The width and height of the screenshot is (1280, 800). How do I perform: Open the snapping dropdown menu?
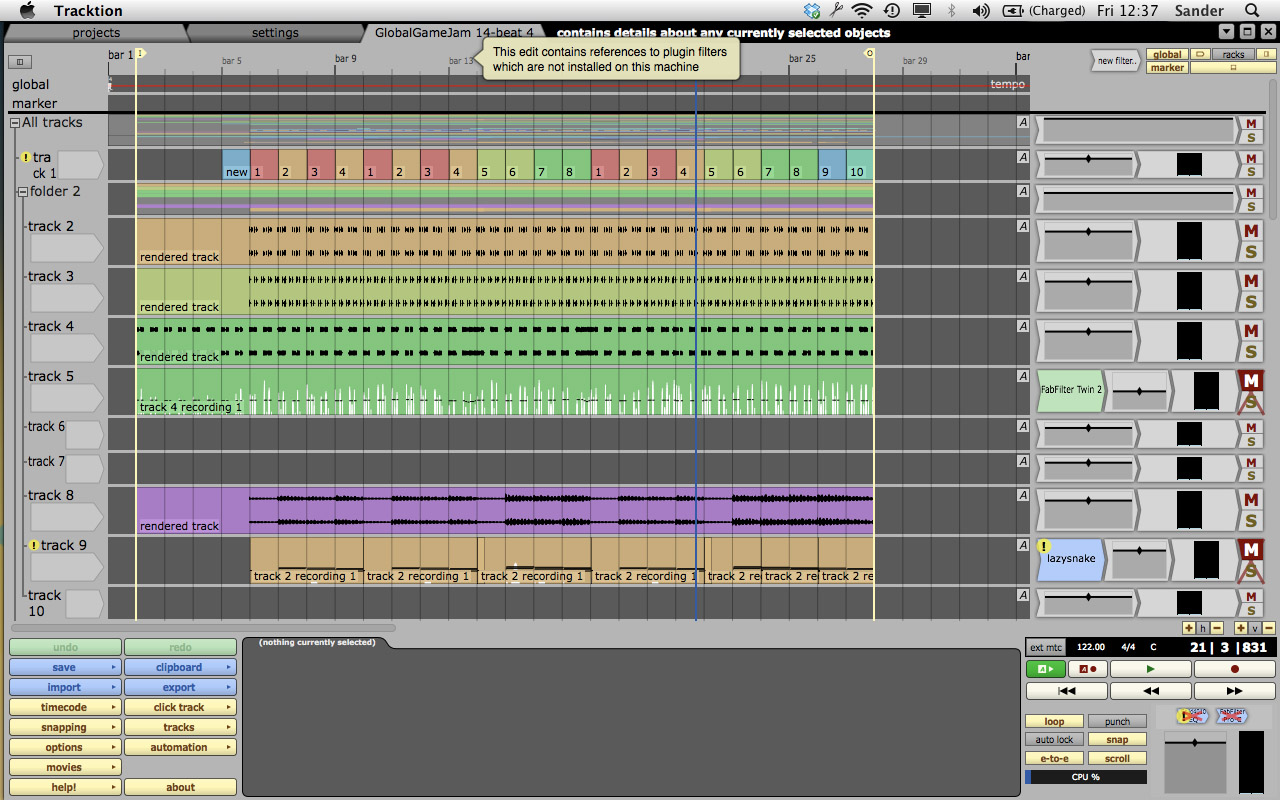[x=65, y=727]
